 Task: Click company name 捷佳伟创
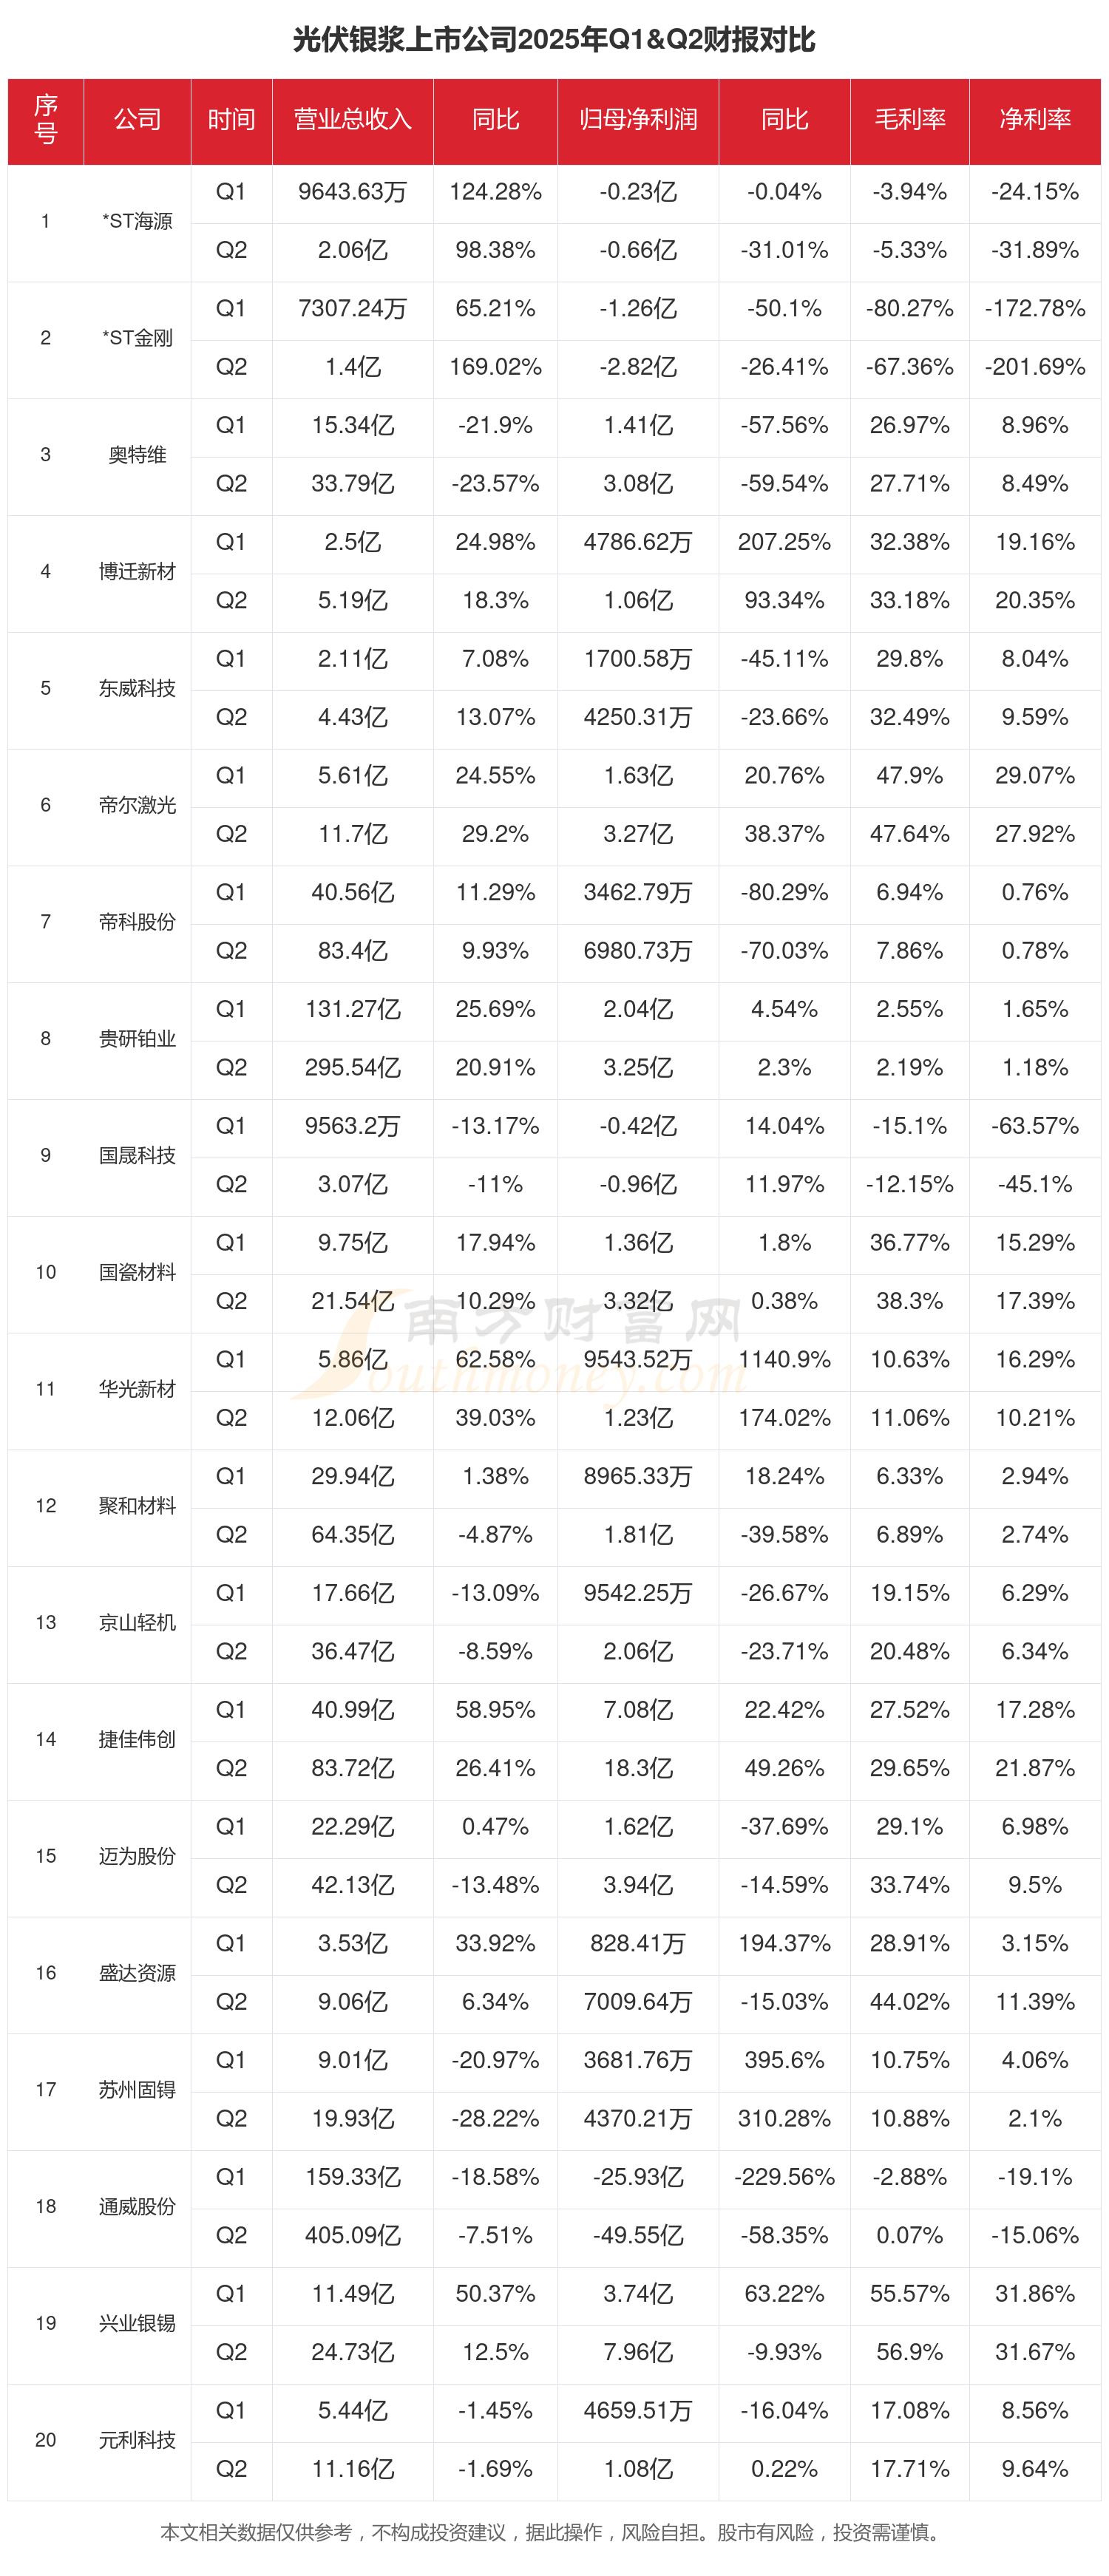(x=137, y=1739)
